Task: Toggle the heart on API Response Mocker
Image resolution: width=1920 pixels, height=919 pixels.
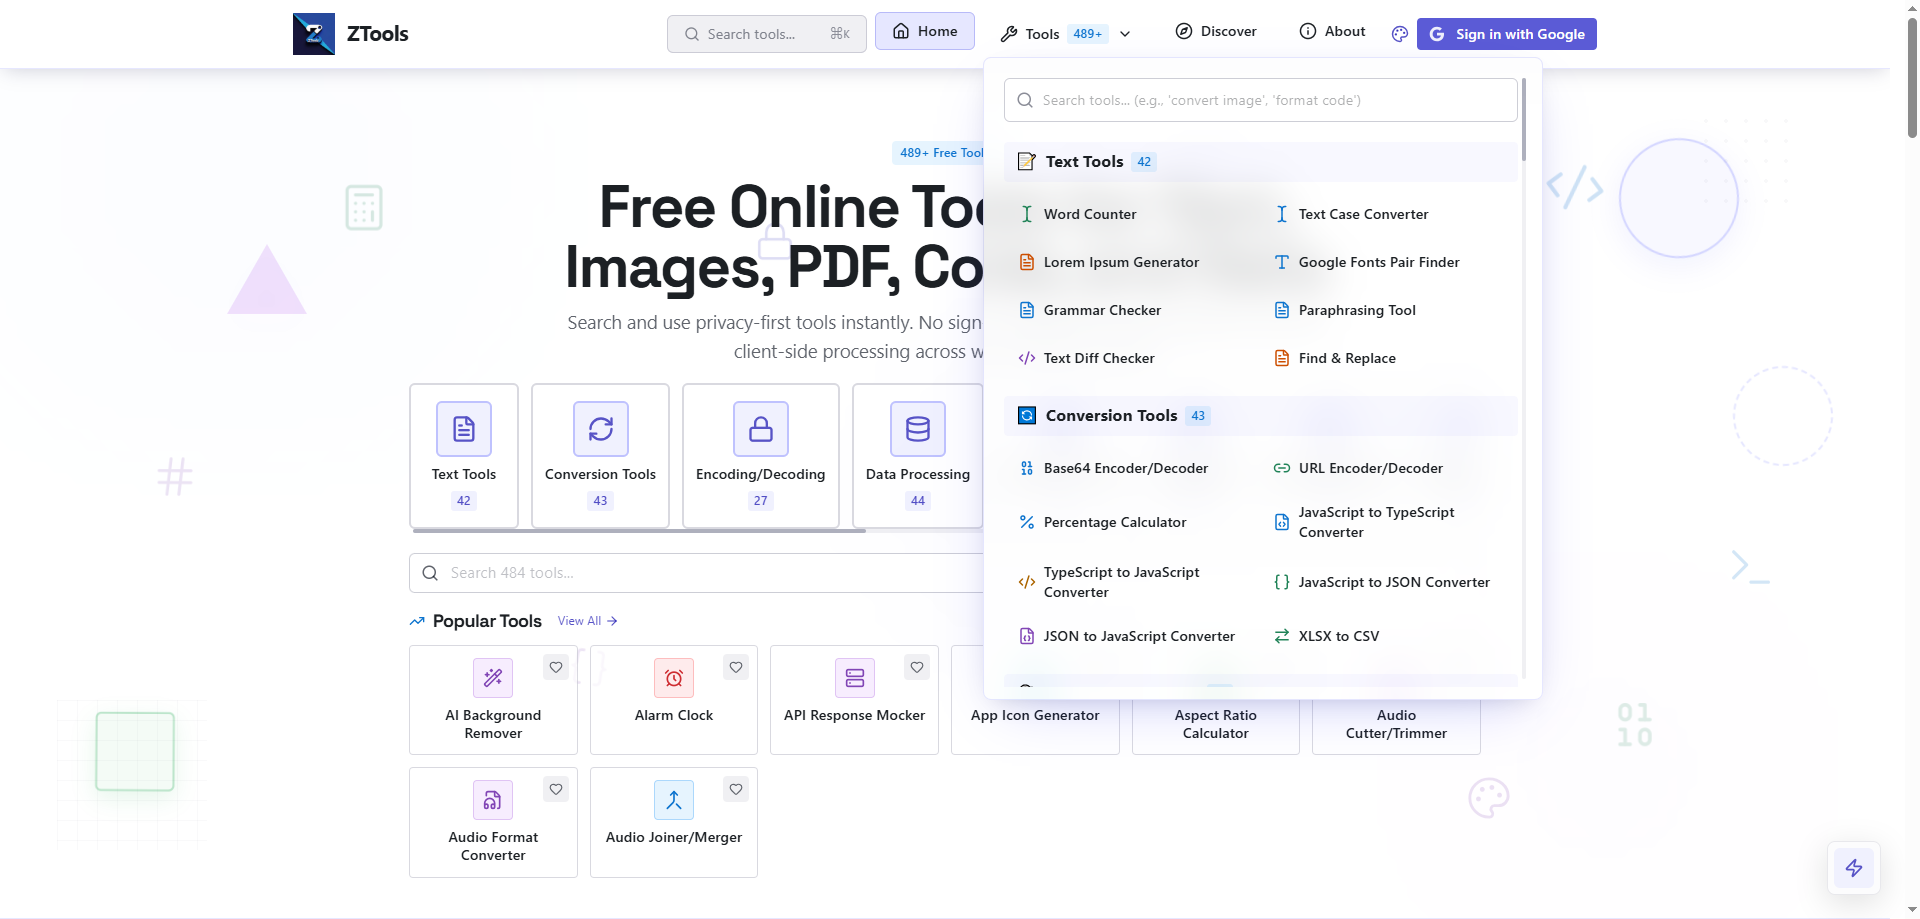Action: click(x=916, y=667)
